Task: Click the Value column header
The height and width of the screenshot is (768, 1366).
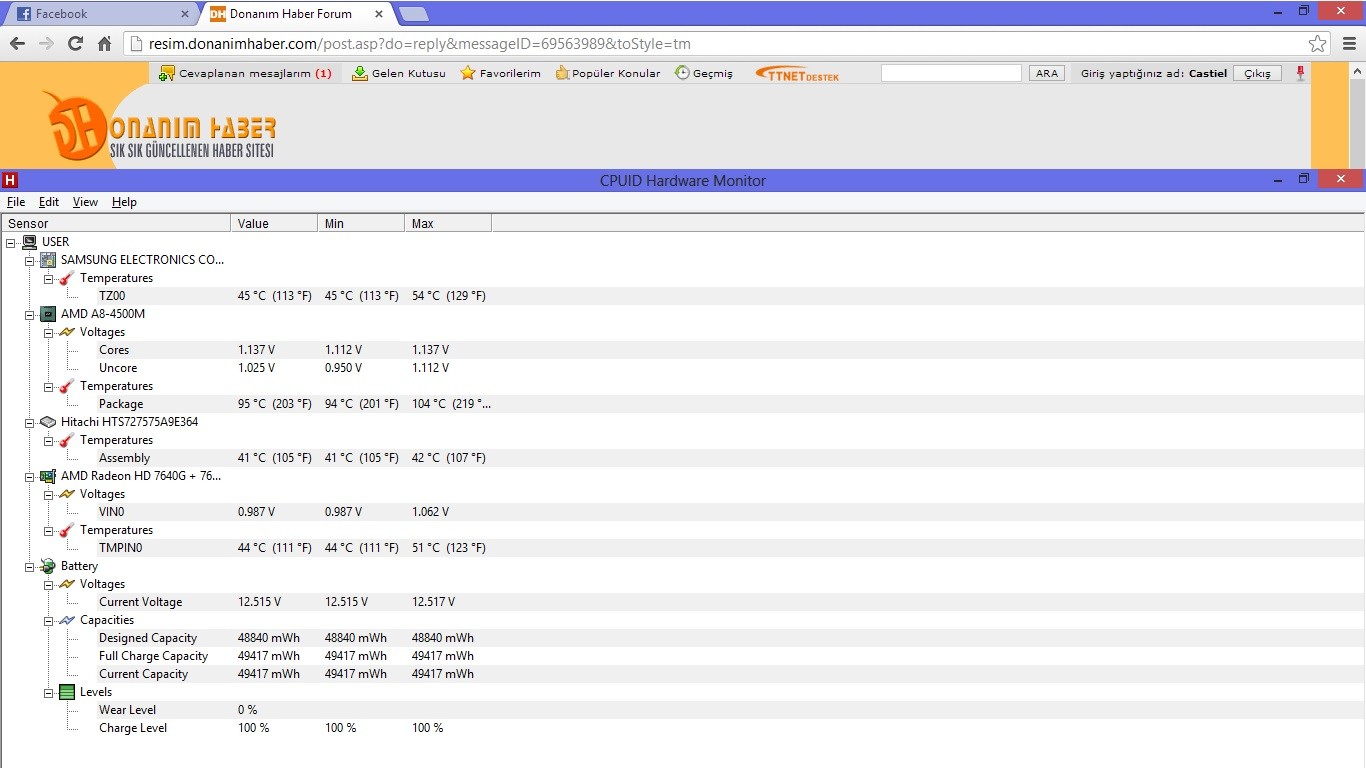Action: click(x=274, y=223)
